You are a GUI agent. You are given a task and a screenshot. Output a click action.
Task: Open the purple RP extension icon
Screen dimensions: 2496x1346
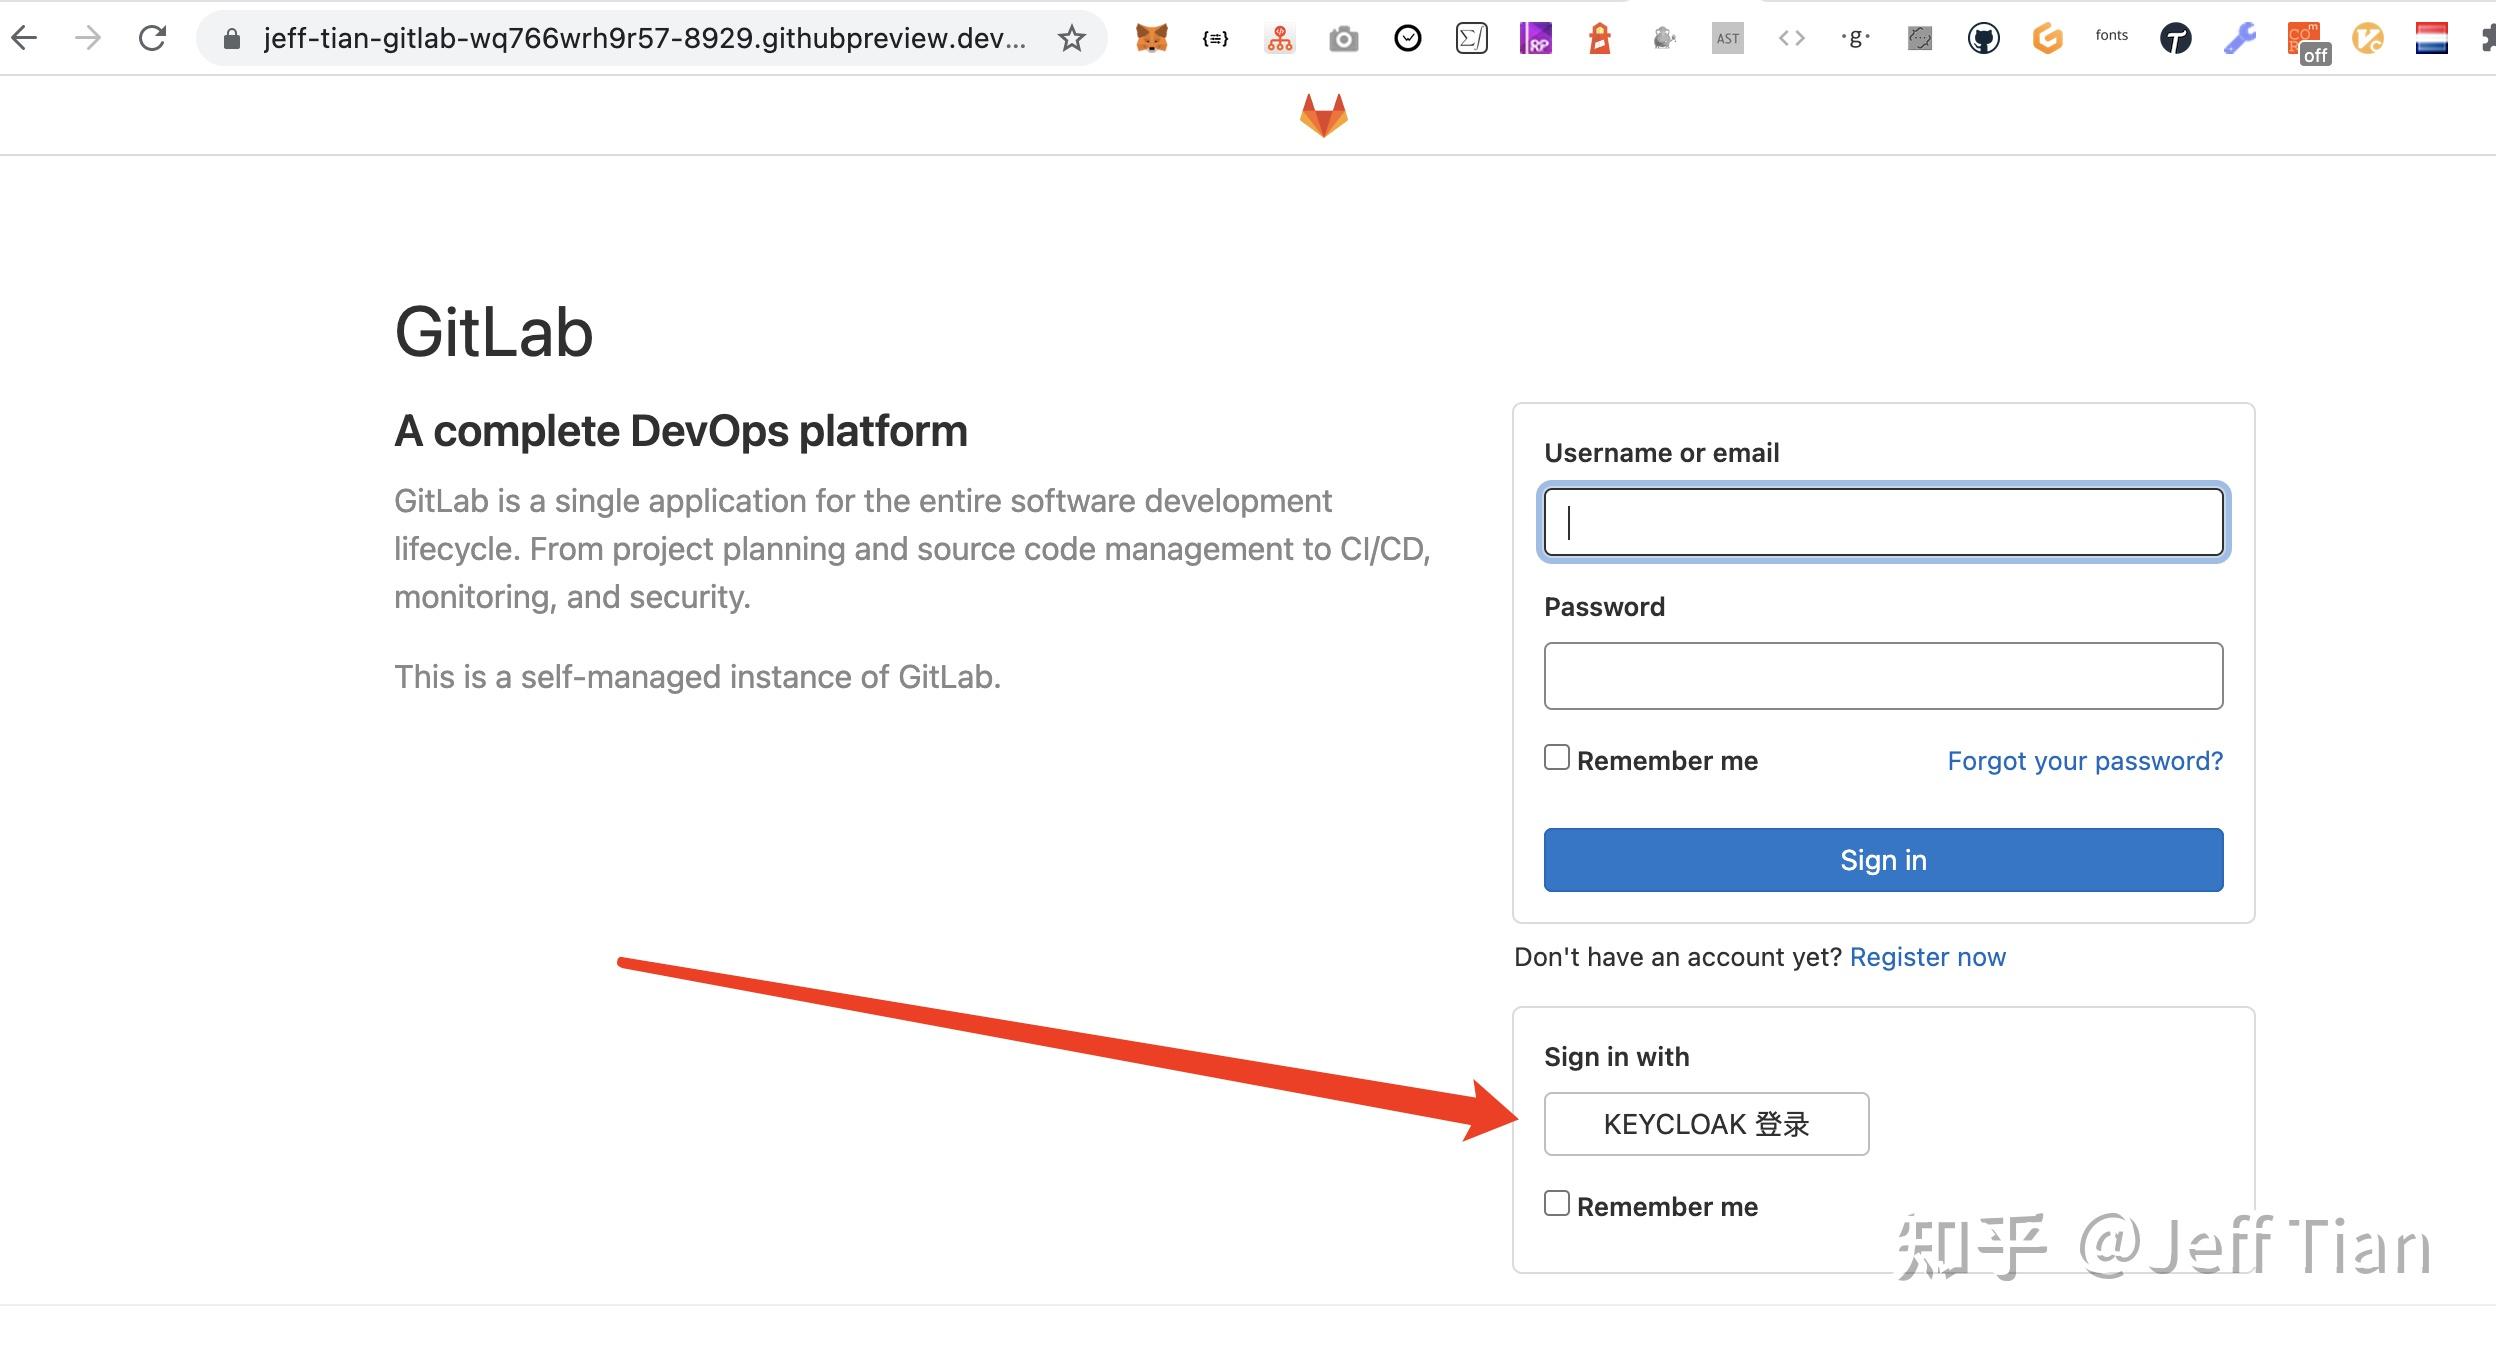point(1536,39)
